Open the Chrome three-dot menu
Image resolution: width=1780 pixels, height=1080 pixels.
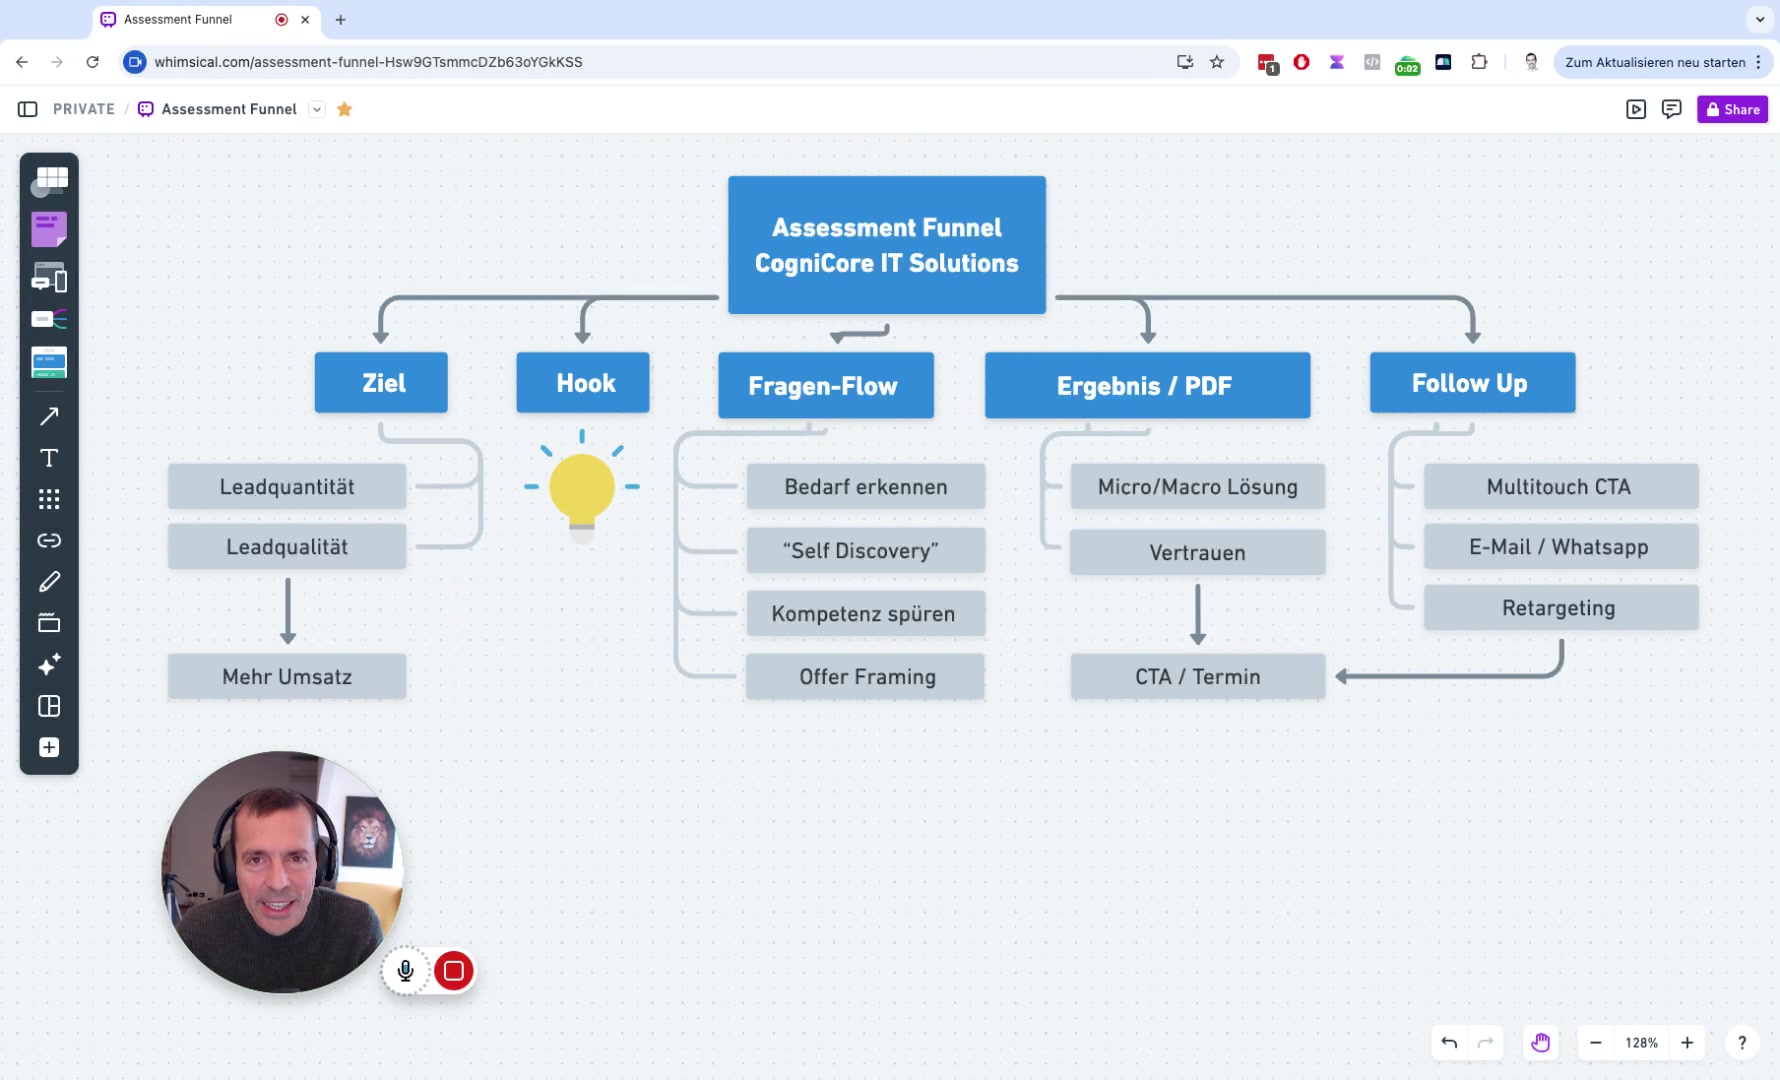pos(1759,62)
